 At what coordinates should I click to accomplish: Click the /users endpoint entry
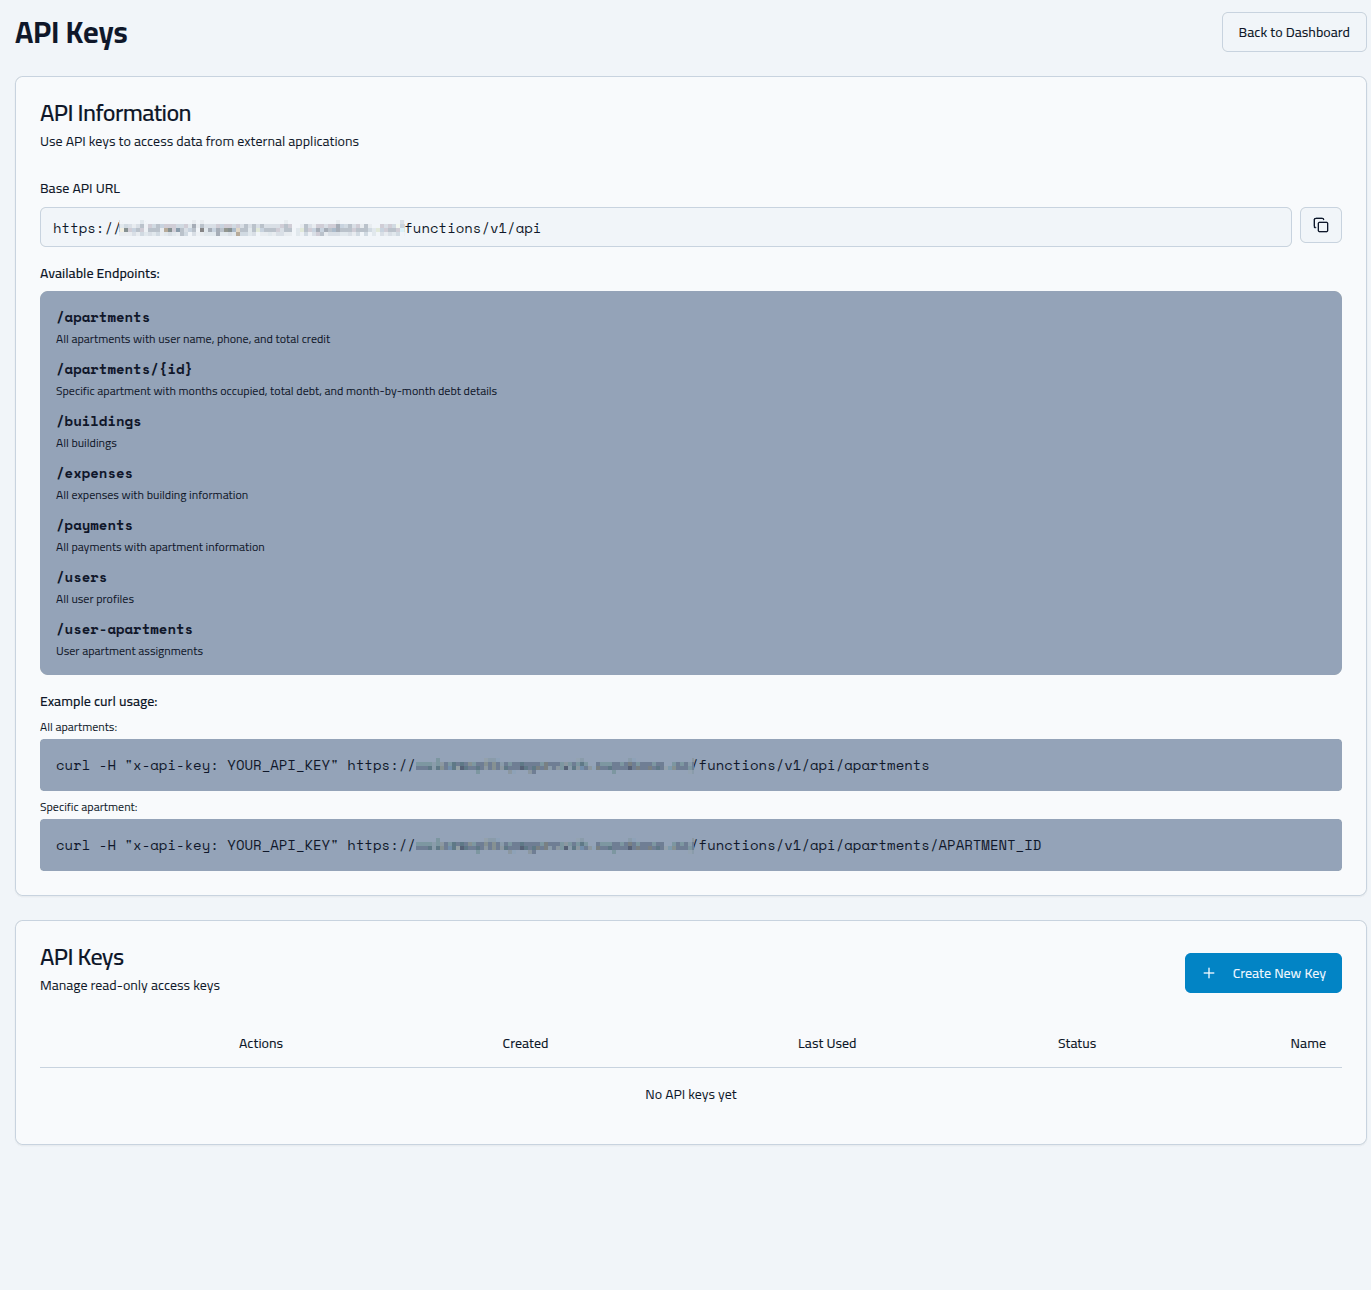pos(82,578)
